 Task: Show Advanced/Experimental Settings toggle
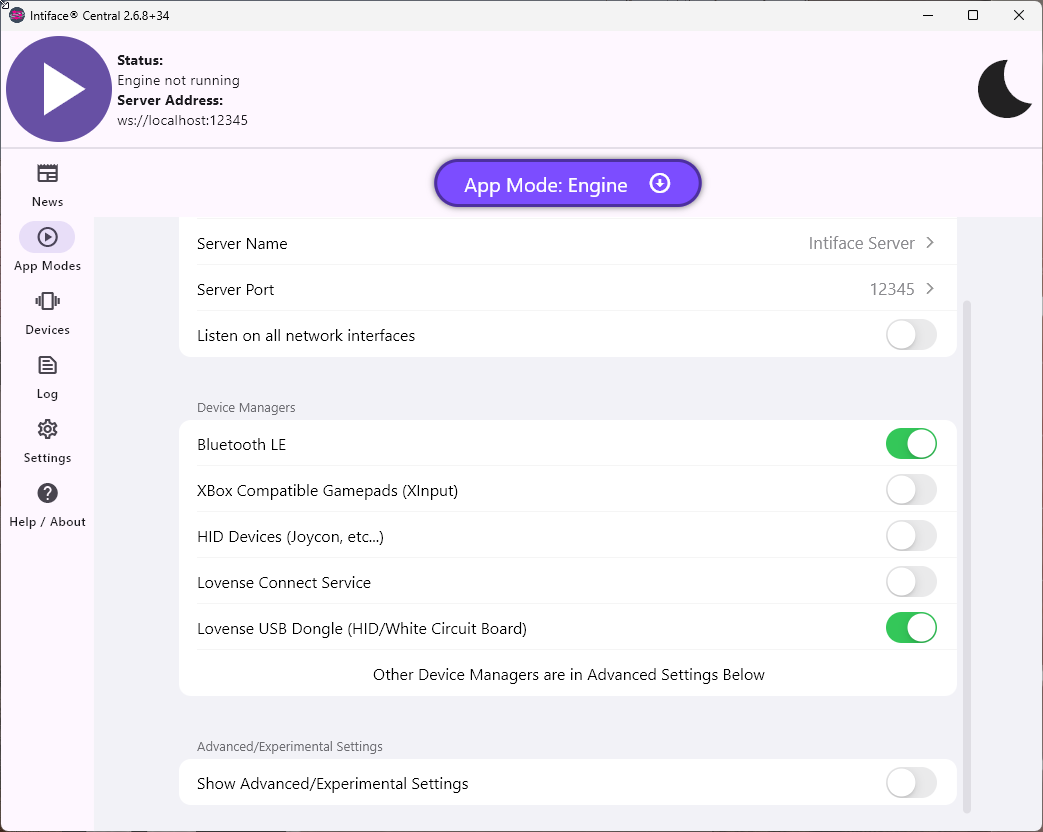coord(911,783)
